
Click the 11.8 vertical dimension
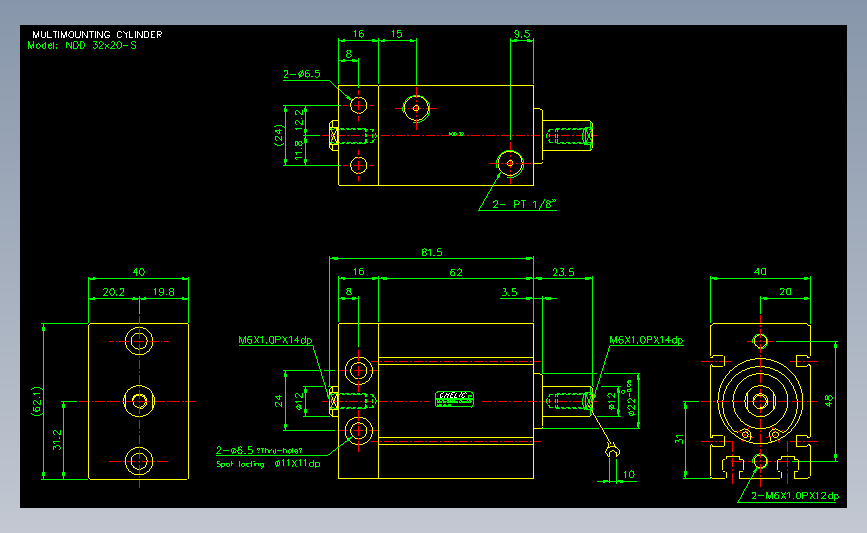click(299, 150)
